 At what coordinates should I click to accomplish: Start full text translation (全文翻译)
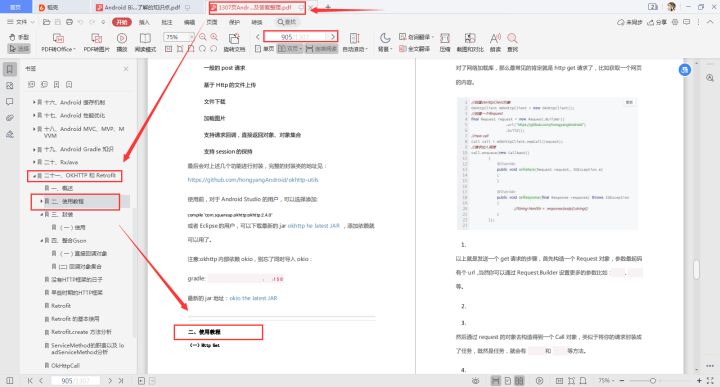click(415, 49)
